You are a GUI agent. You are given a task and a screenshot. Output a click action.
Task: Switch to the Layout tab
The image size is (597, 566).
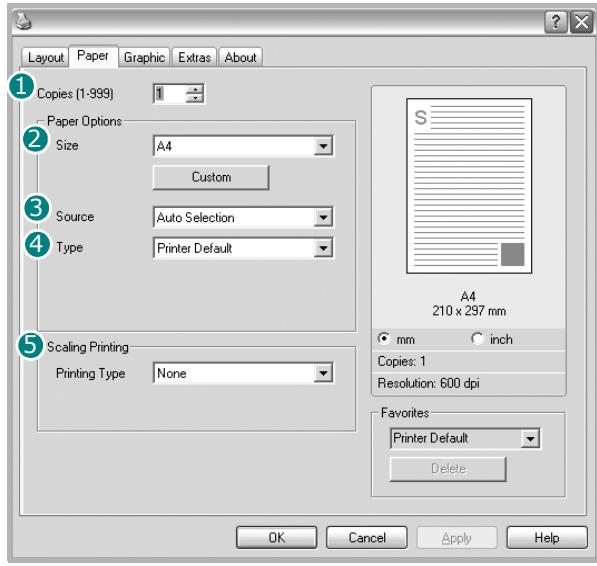[x=46, y=57]
